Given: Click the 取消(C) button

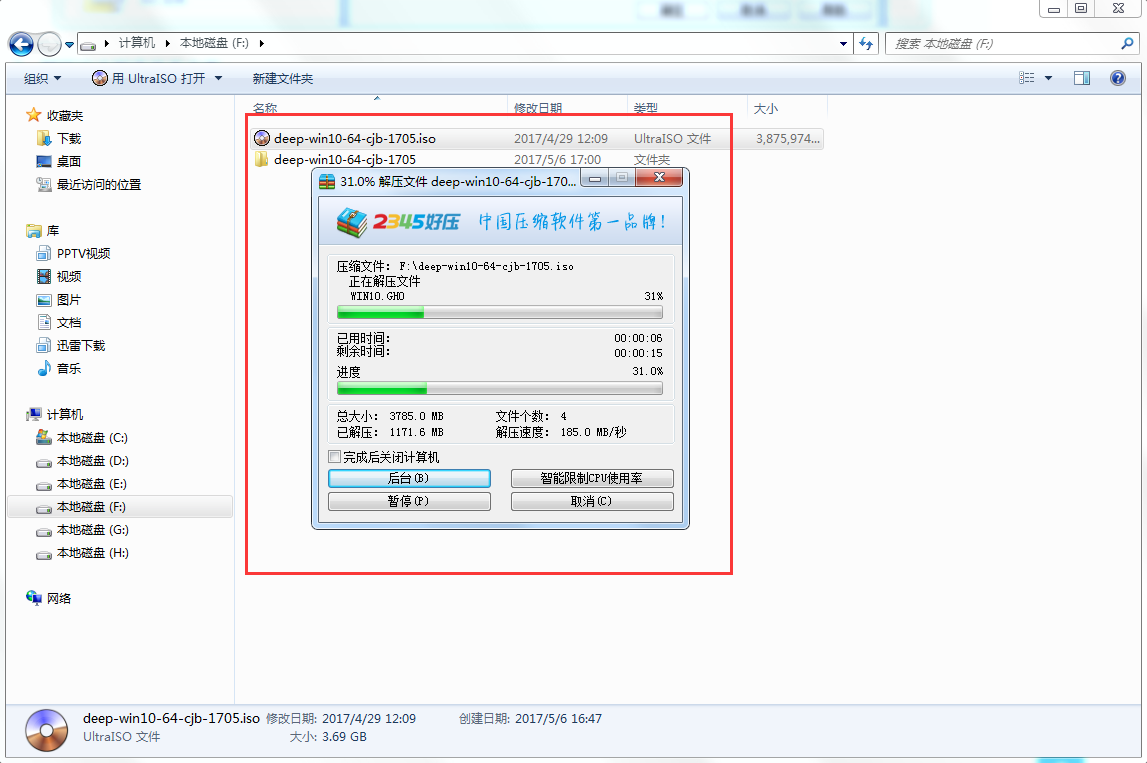Looking at the screenshot, I should click(592, 501).
